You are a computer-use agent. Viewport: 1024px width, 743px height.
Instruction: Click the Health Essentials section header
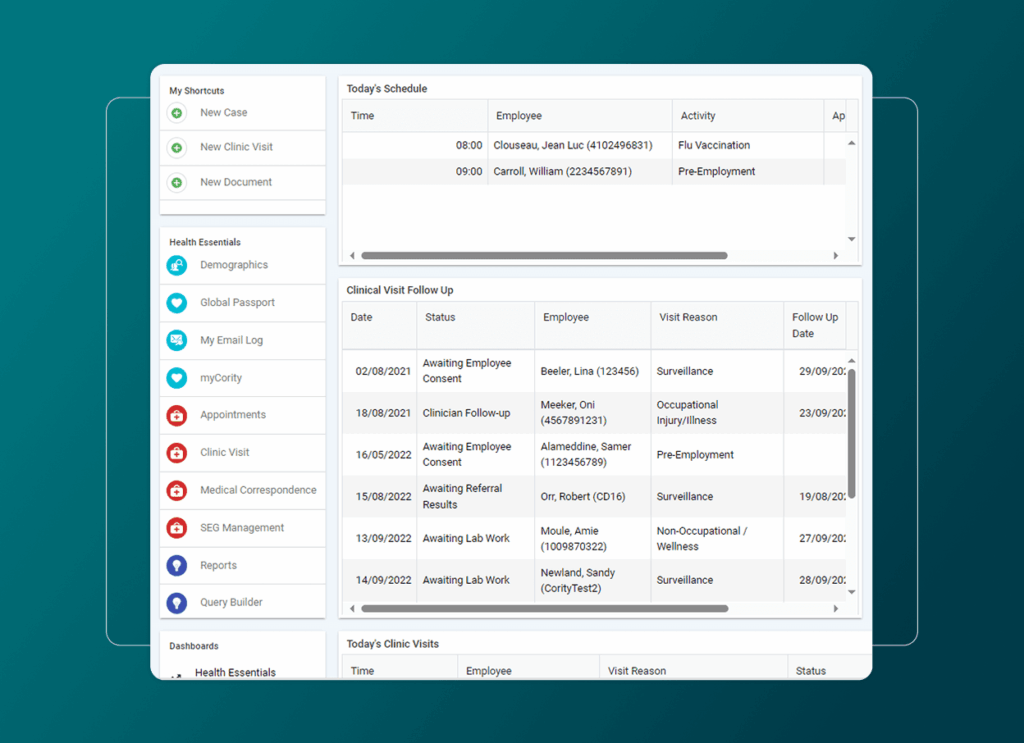pos(204,242)
